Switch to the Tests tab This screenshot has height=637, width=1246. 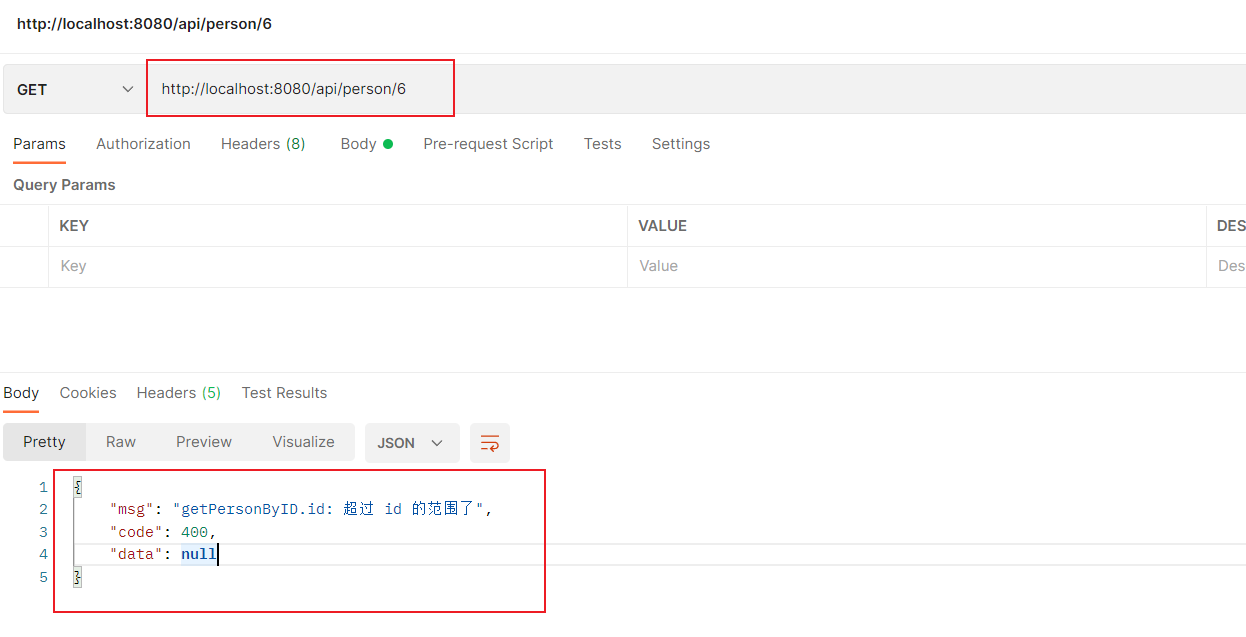click(602, 144)
